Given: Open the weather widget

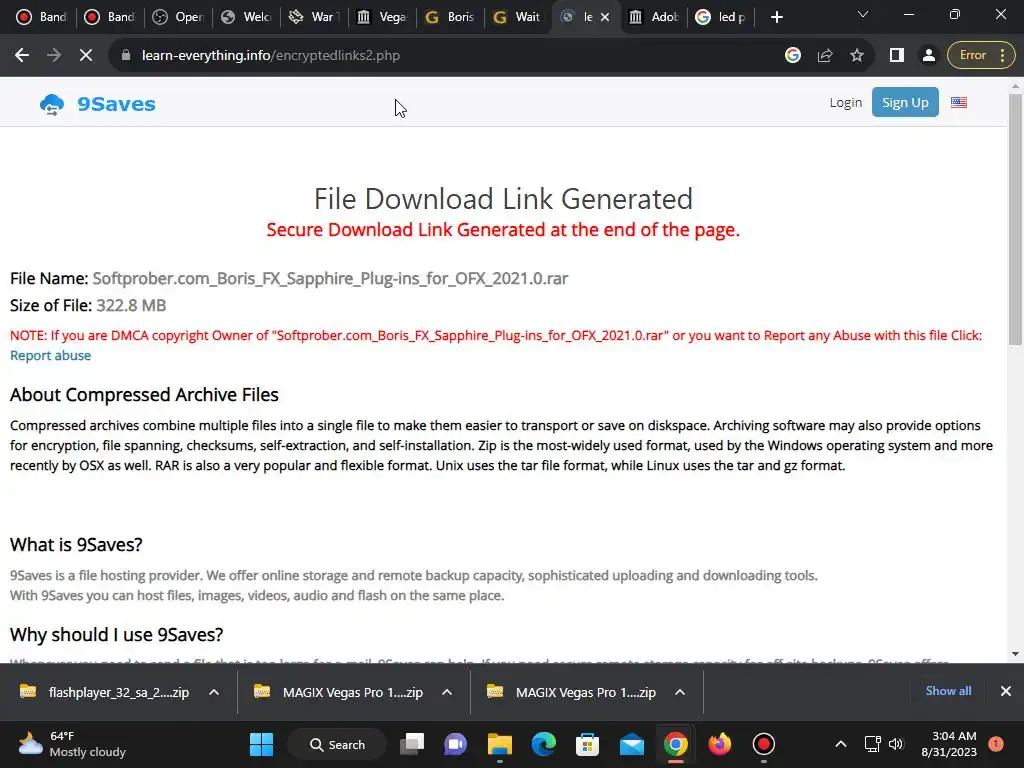Looking at the screenshot, I should click(72, 744).
